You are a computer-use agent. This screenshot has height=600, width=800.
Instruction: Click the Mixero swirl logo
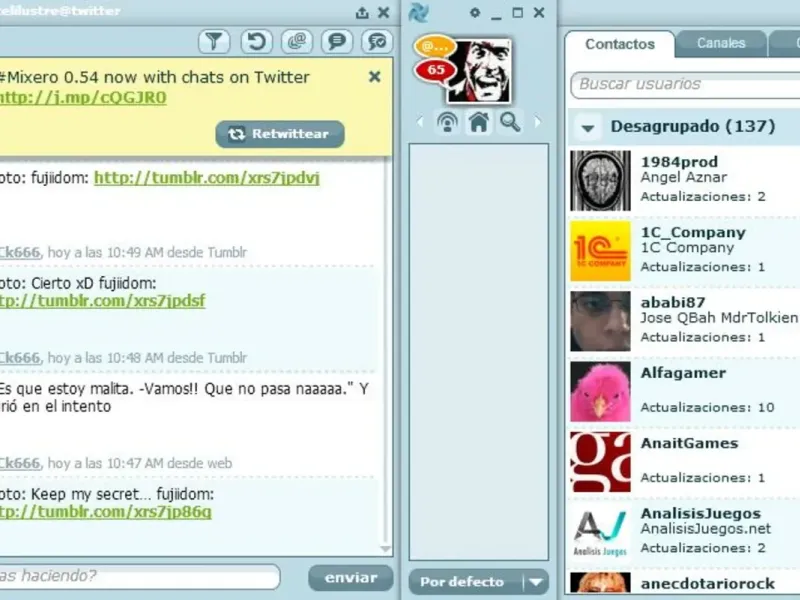(418, 13)
